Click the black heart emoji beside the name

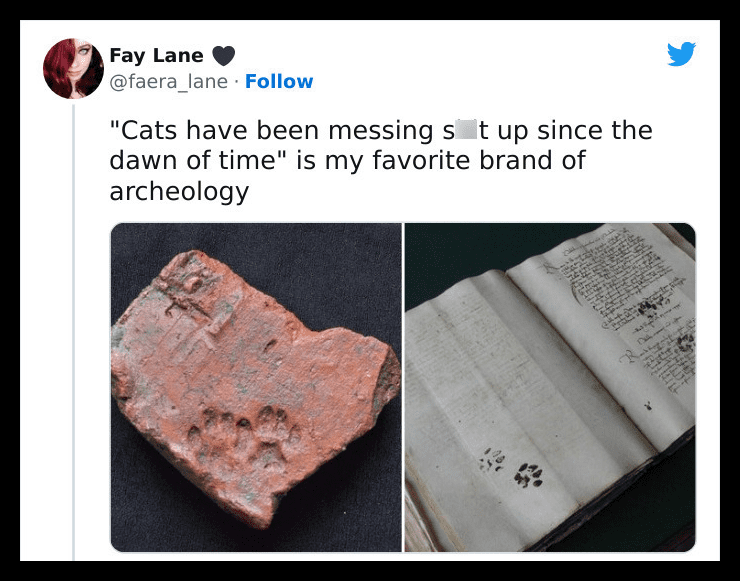pyautogui.click(x=223, y=56)
